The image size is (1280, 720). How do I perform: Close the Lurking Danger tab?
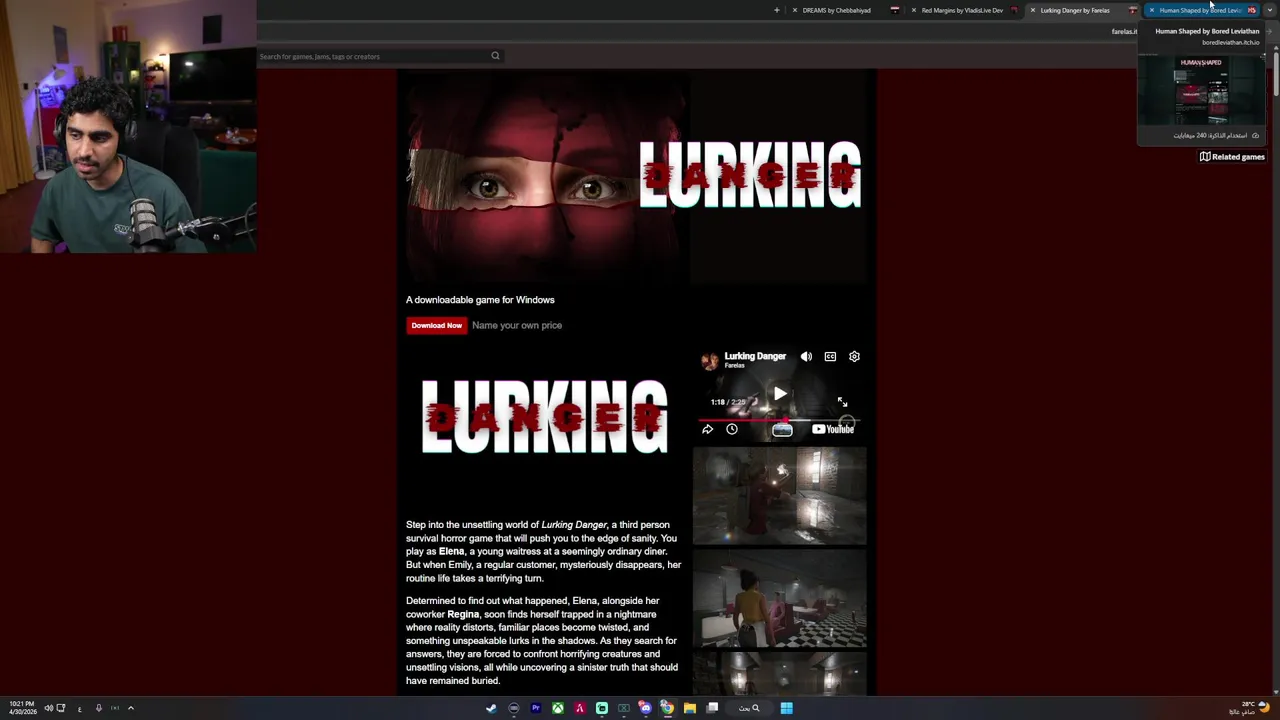point(1032,10)
